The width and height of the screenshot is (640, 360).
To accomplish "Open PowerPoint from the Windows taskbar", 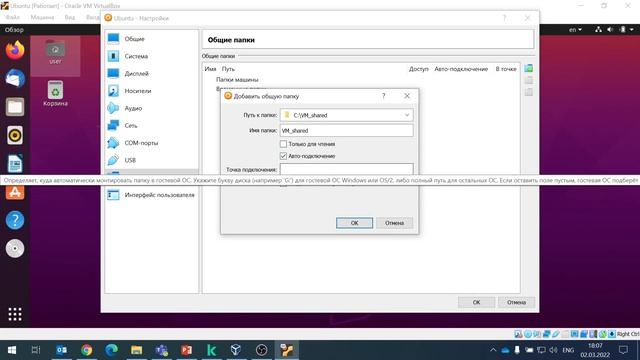I will pyautogui.click(x=187, y=350).
